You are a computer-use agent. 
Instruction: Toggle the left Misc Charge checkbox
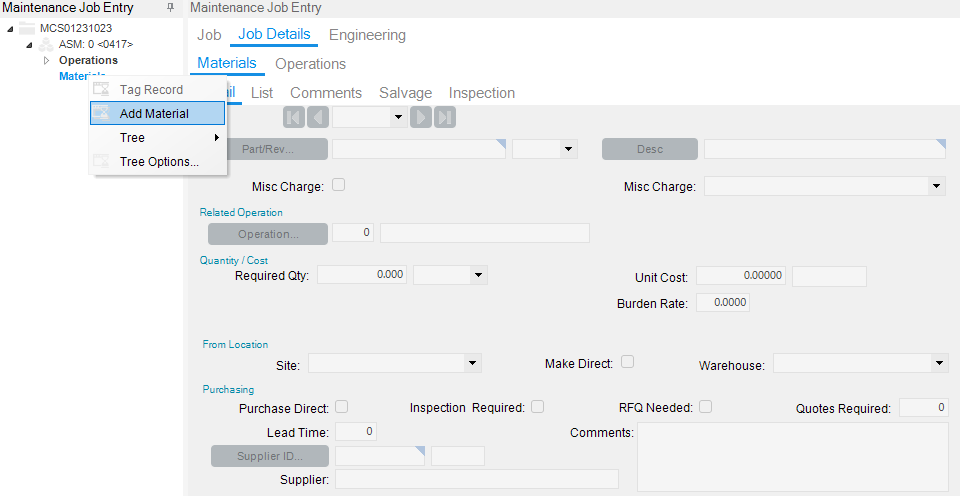click(x=339, y=185)
